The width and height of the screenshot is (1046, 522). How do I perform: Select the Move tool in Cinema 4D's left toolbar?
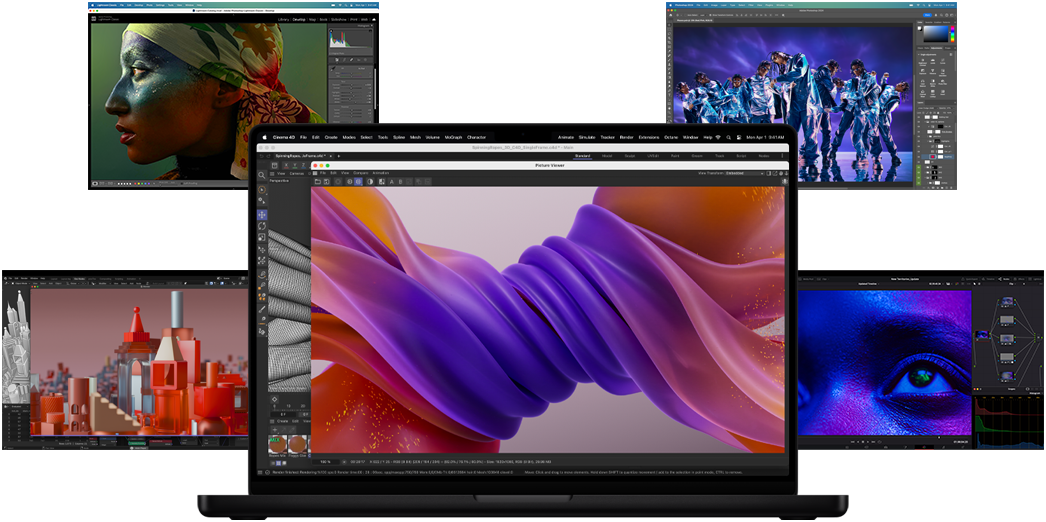262,215
